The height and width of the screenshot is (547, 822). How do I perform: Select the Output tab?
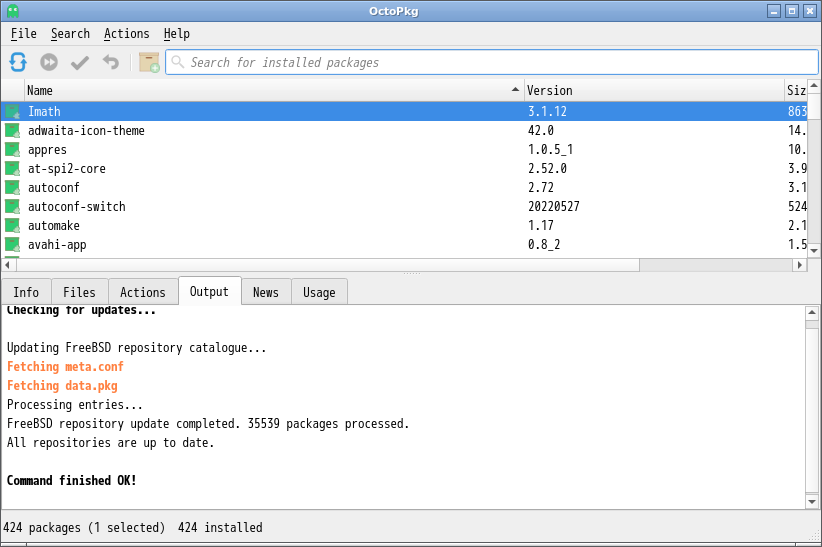[209, 291]
